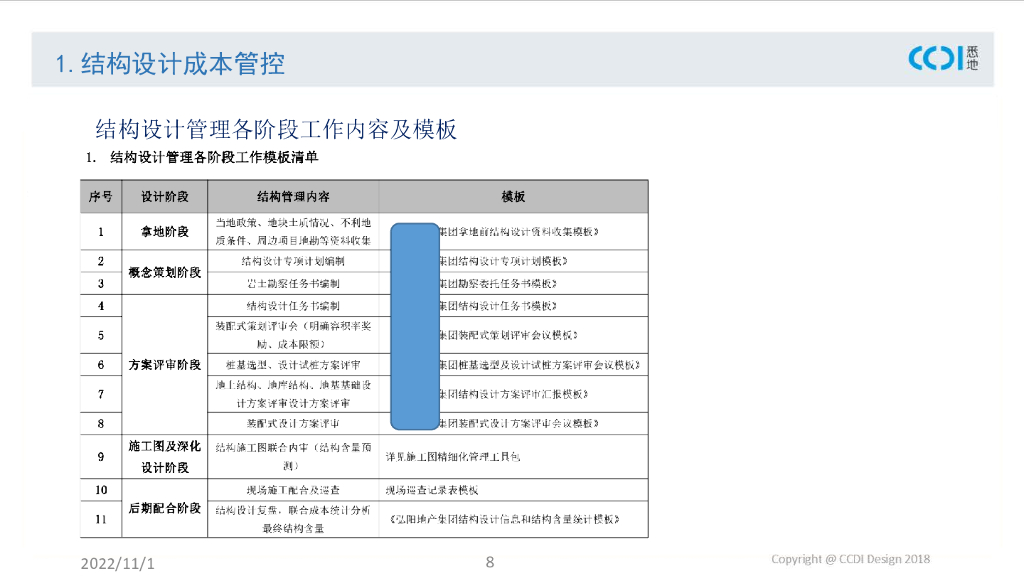Click sequence number 5 in the 序号 column
This screenshot has height=576, width=1024.
point(101,336)
